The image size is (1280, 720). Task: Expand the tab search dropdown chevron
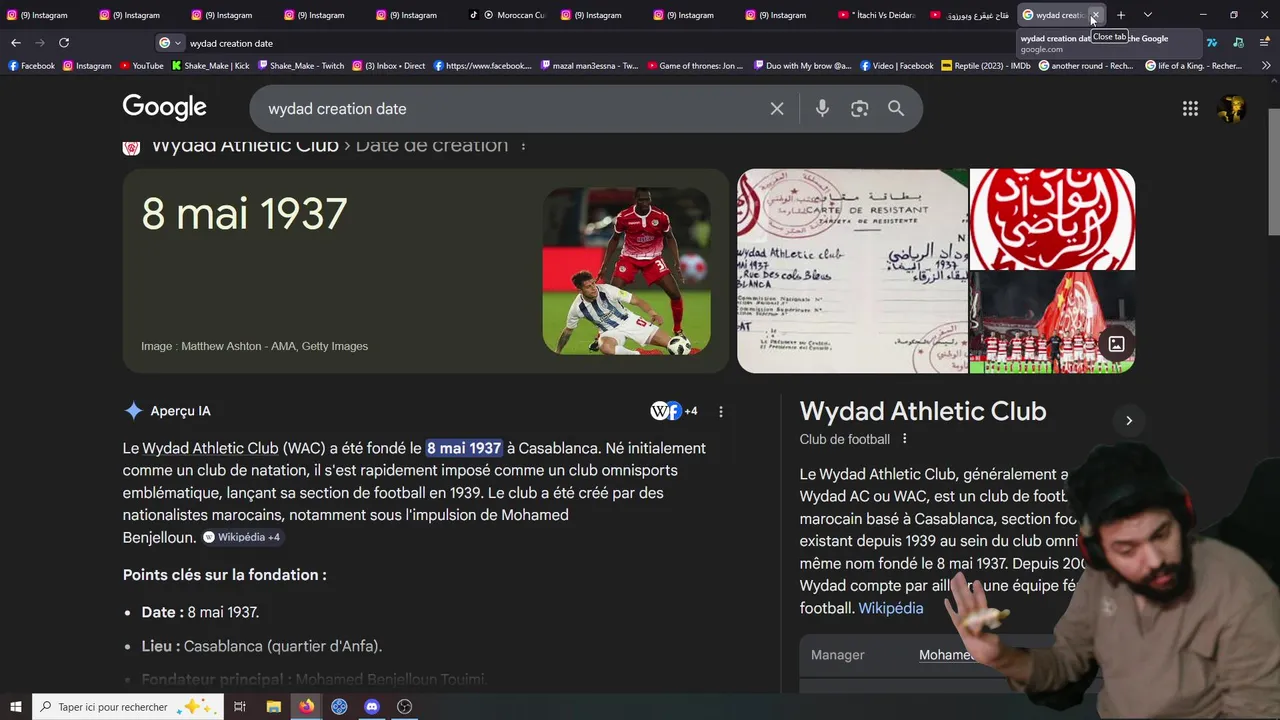click(x=1147, y=15)
